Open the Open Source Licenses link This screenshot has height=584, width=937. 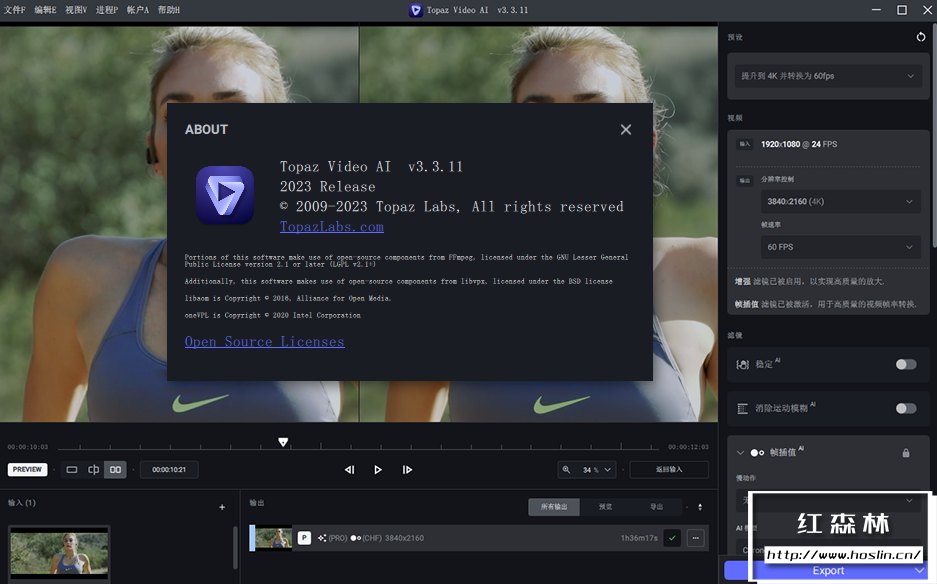click(264, 341)
